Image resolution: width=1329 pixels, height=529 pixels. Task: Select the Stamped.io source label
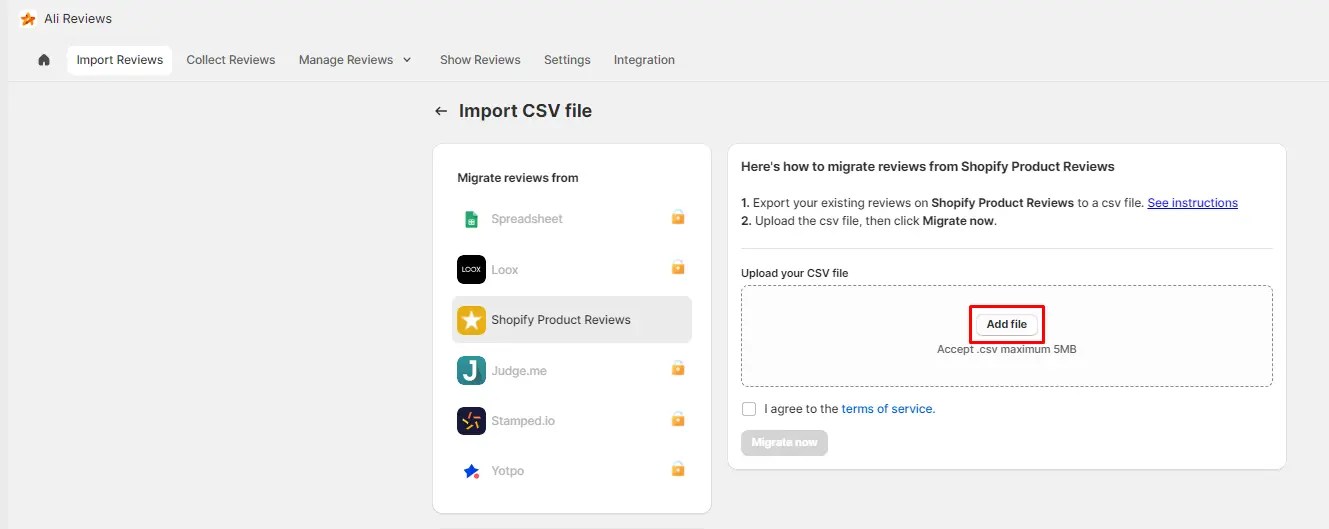(x=523, y=421)
